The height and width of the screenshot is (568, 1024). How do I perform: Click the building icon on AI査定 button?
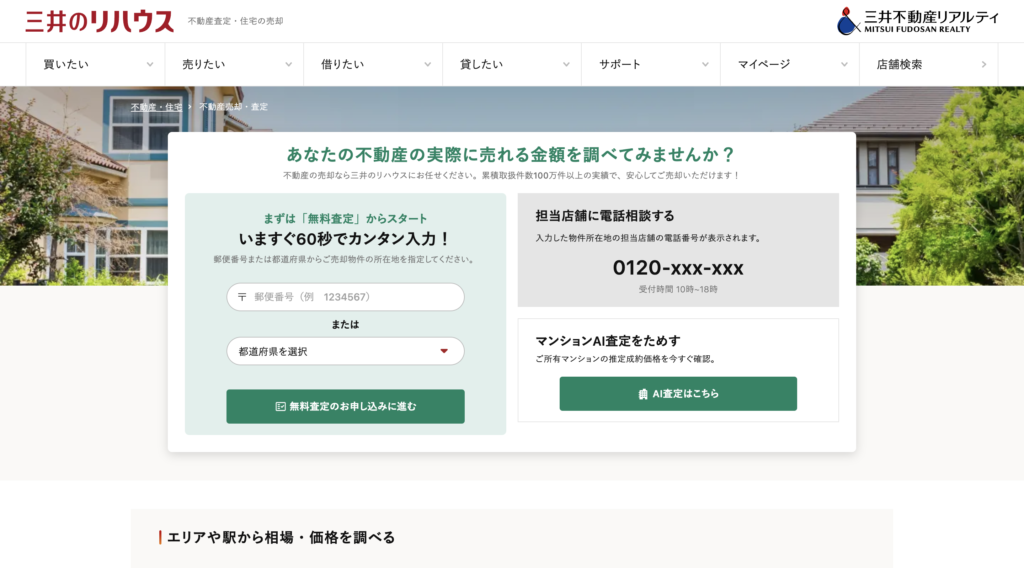643,394
